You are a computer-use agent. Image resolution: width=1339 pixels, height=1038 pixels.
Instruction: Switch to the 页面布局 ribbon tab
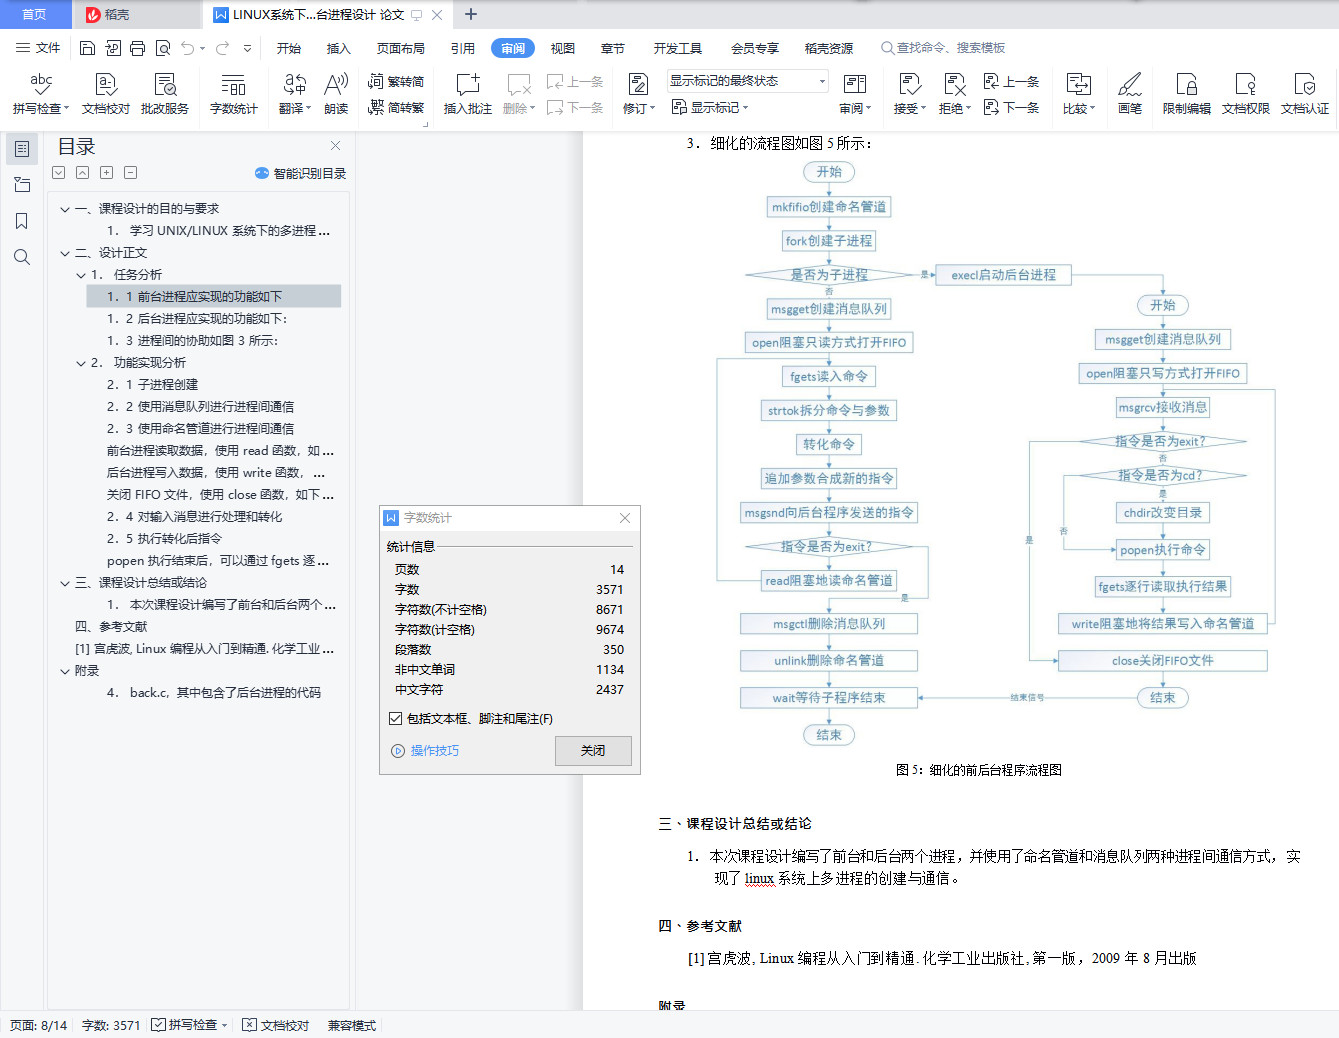(401, 48)
